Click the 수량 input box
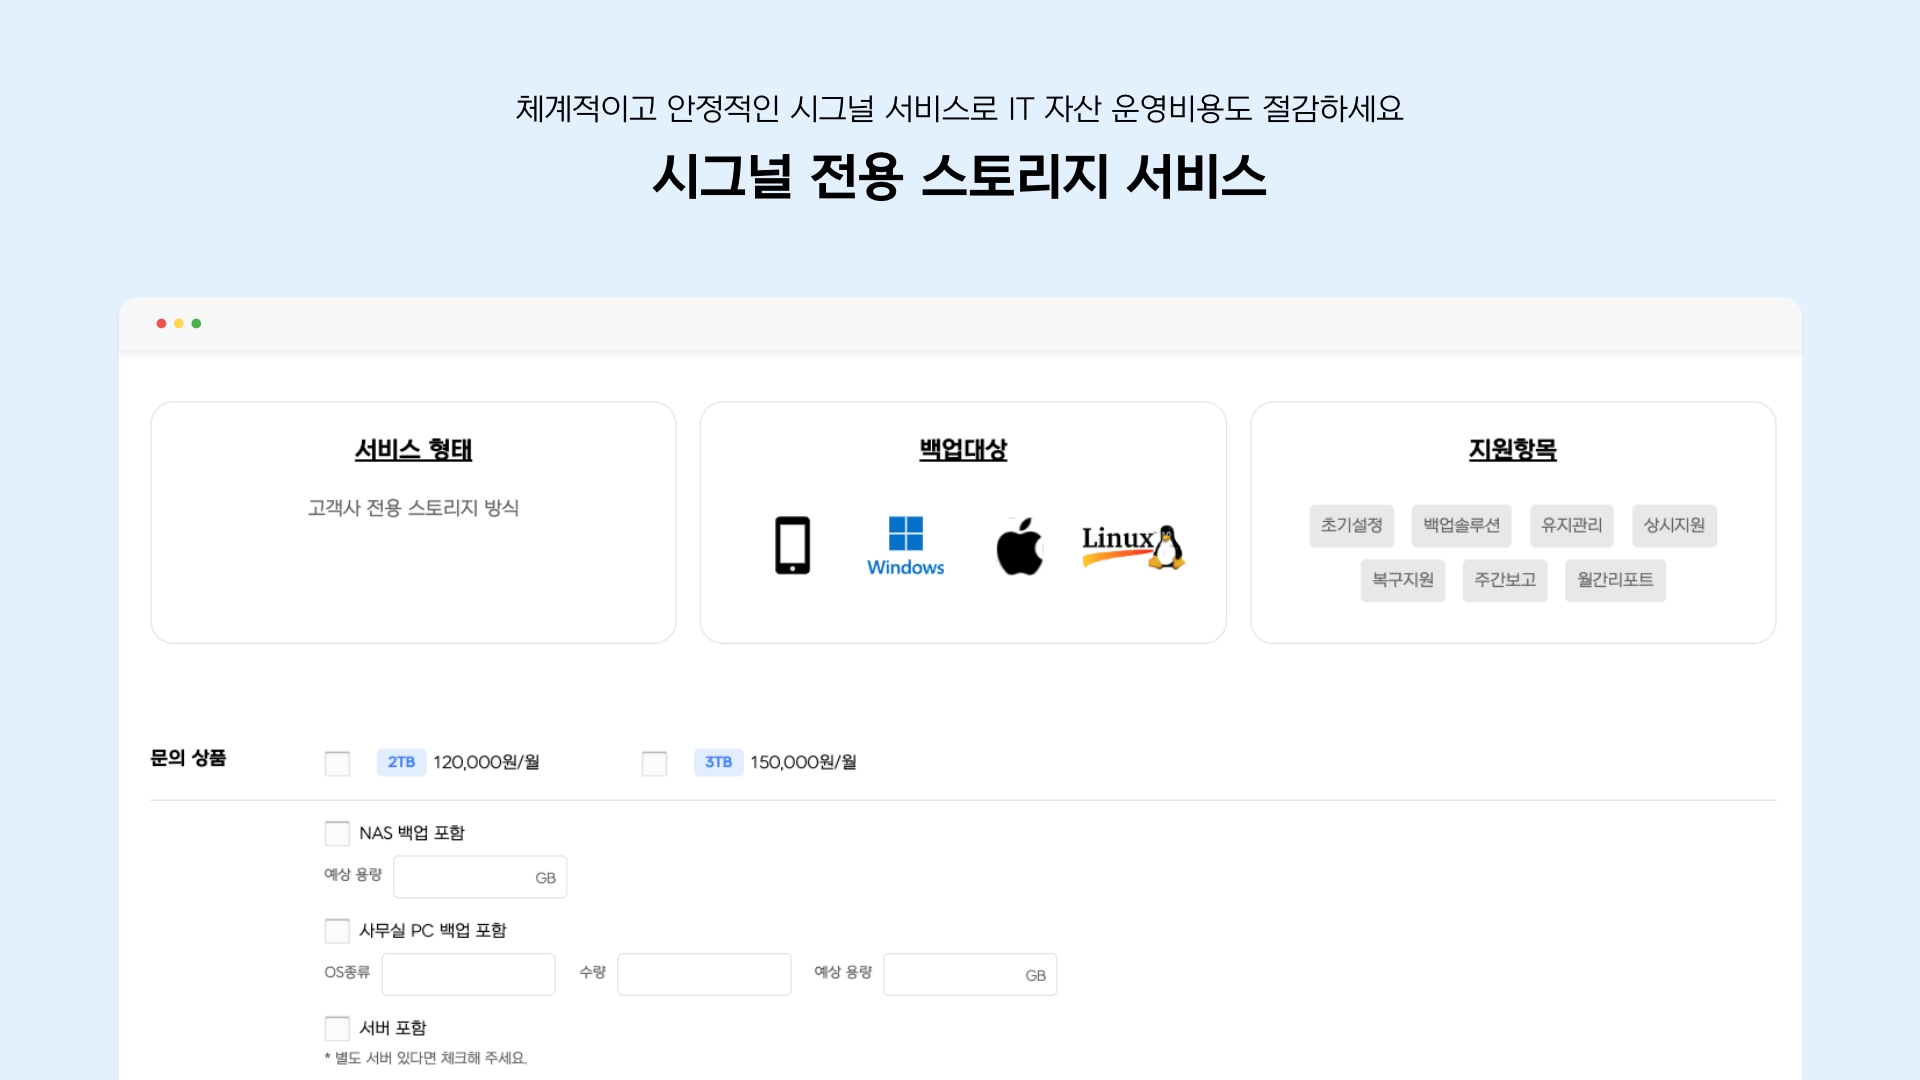Viewport: 1920px width, 1080px height. point(704,974)
